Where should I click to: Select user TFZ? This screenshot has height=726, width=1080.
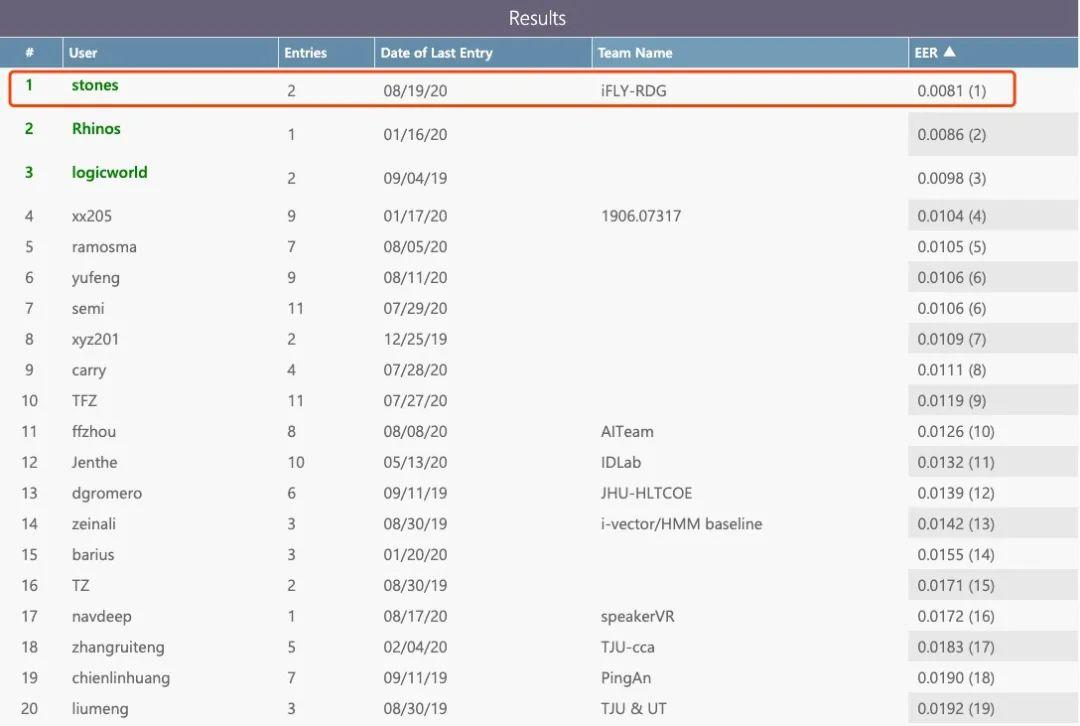[84, 401]
